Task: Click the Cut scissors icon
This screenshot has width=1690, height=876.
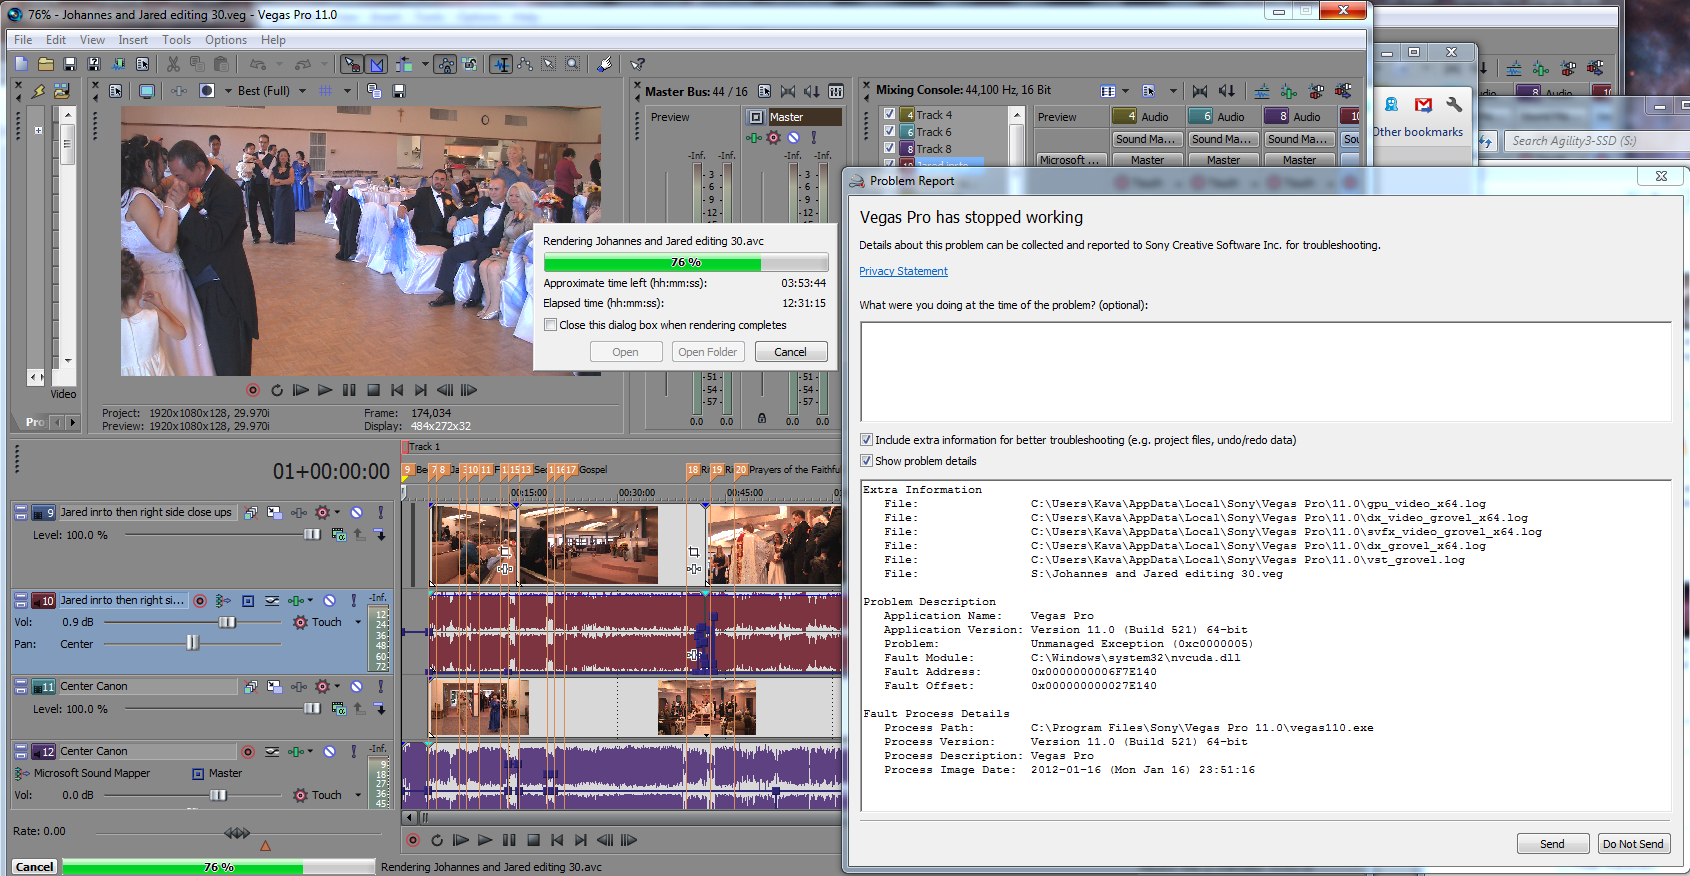Action: coord(173,64)
